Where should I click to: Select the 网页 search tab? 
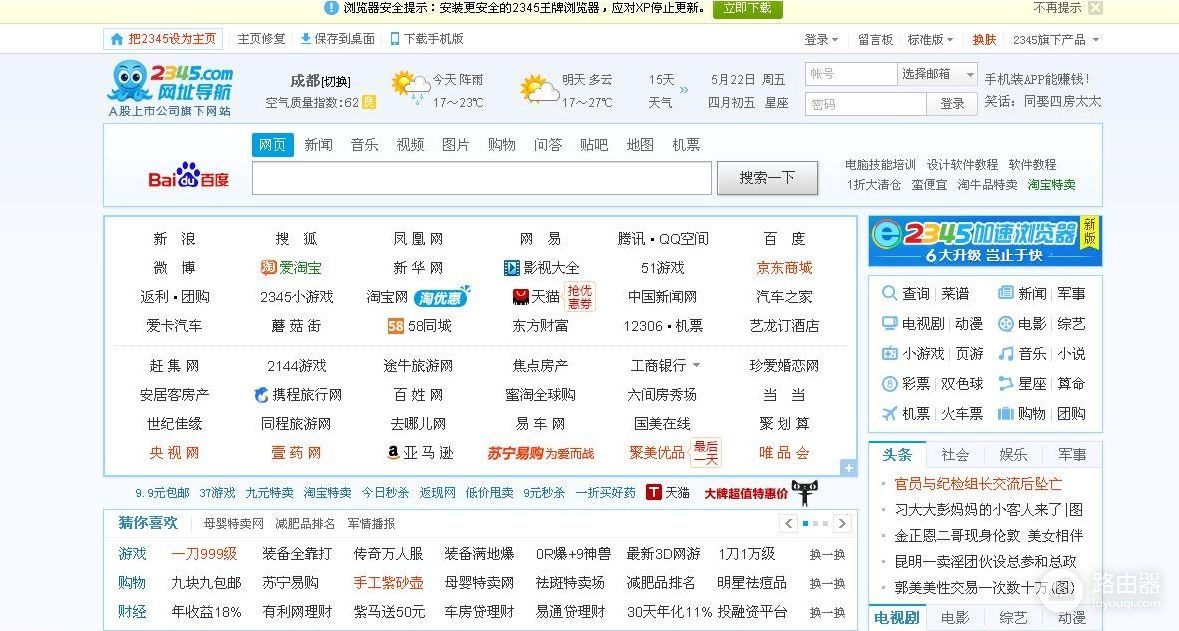[272, 144]
